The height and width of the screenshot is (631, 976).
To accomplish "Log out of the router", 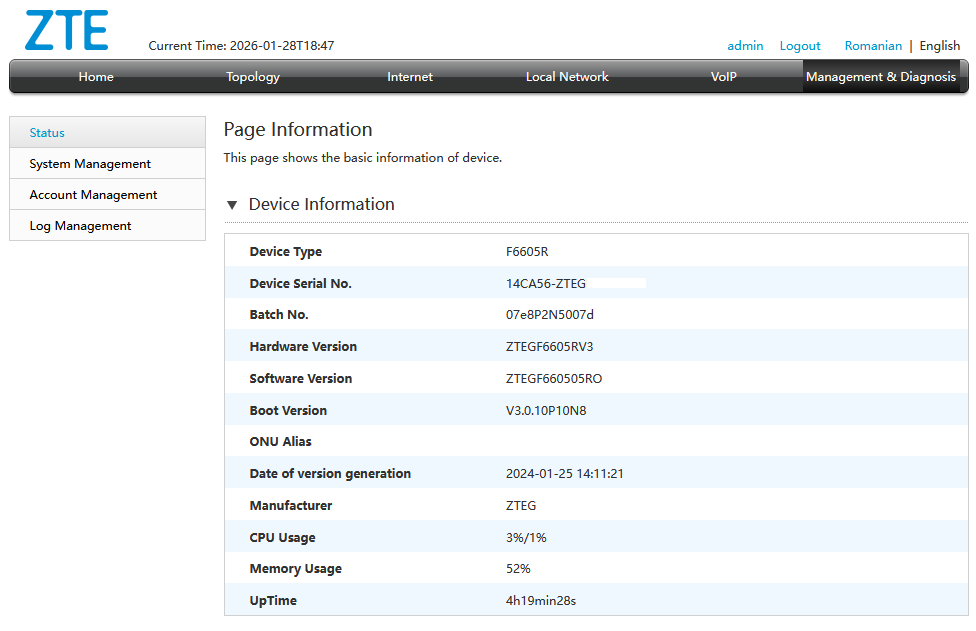I will 800,45.
